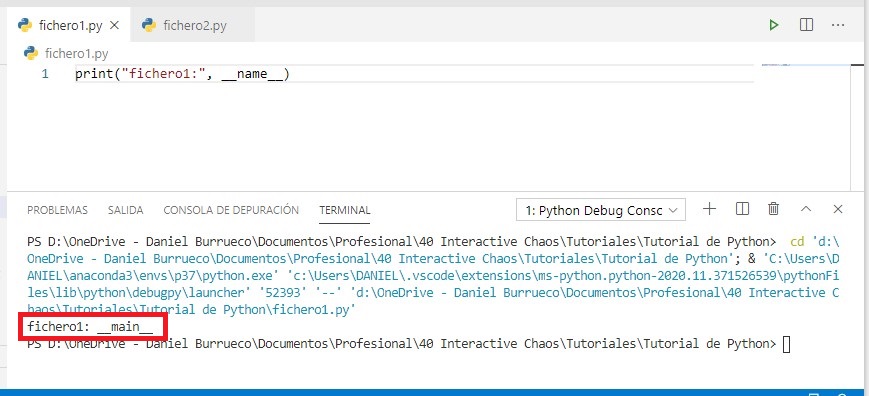This screenshot has height=396, width=869.
Task: Click the minimap on the editor
Action: pyautogui.click(x=776, y=65)
